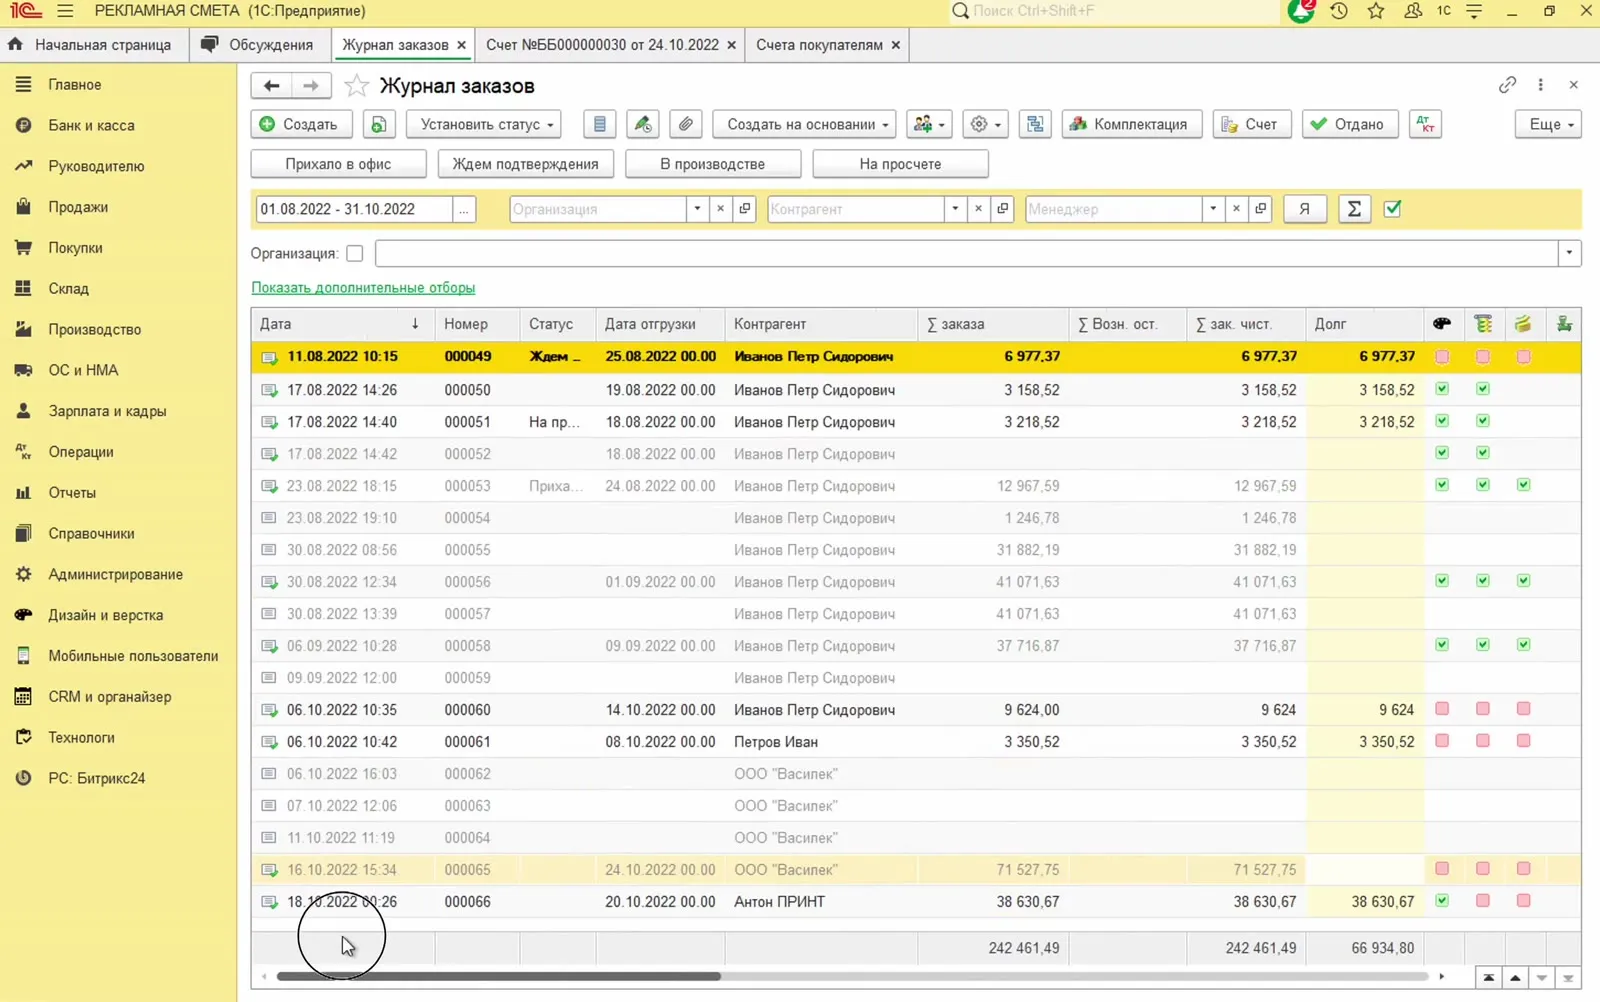Get link to this form icon
Viewport: 1600px width, 1002px height.
(1507, 85)
